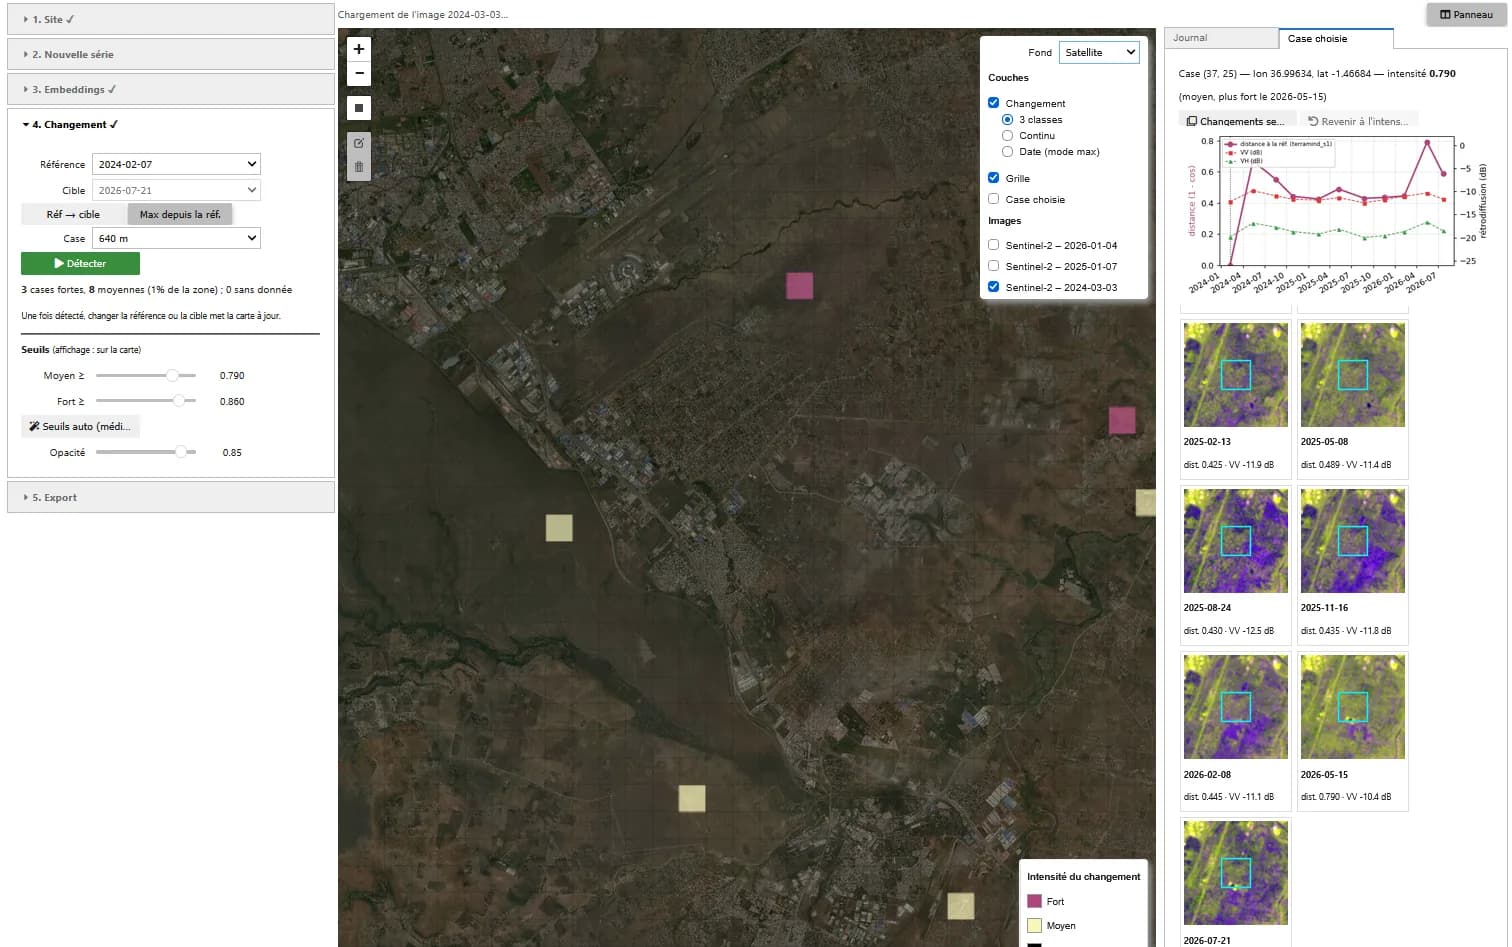This screenshot has width=1512, height=947.
Task: Open the 2025-11-16 image thumbnail
Action: [x=1353, y=541]
